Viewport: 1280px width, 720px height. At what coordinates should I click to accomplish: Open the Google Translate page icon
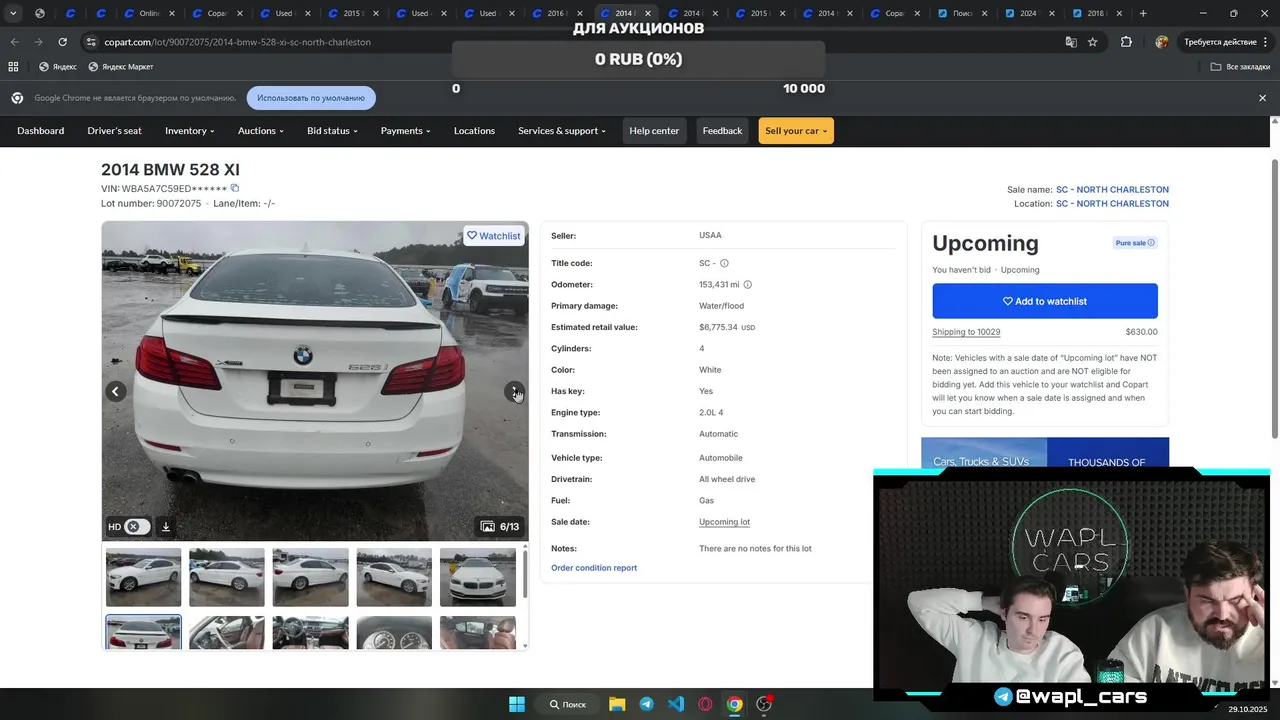(x=1071, y=42)
